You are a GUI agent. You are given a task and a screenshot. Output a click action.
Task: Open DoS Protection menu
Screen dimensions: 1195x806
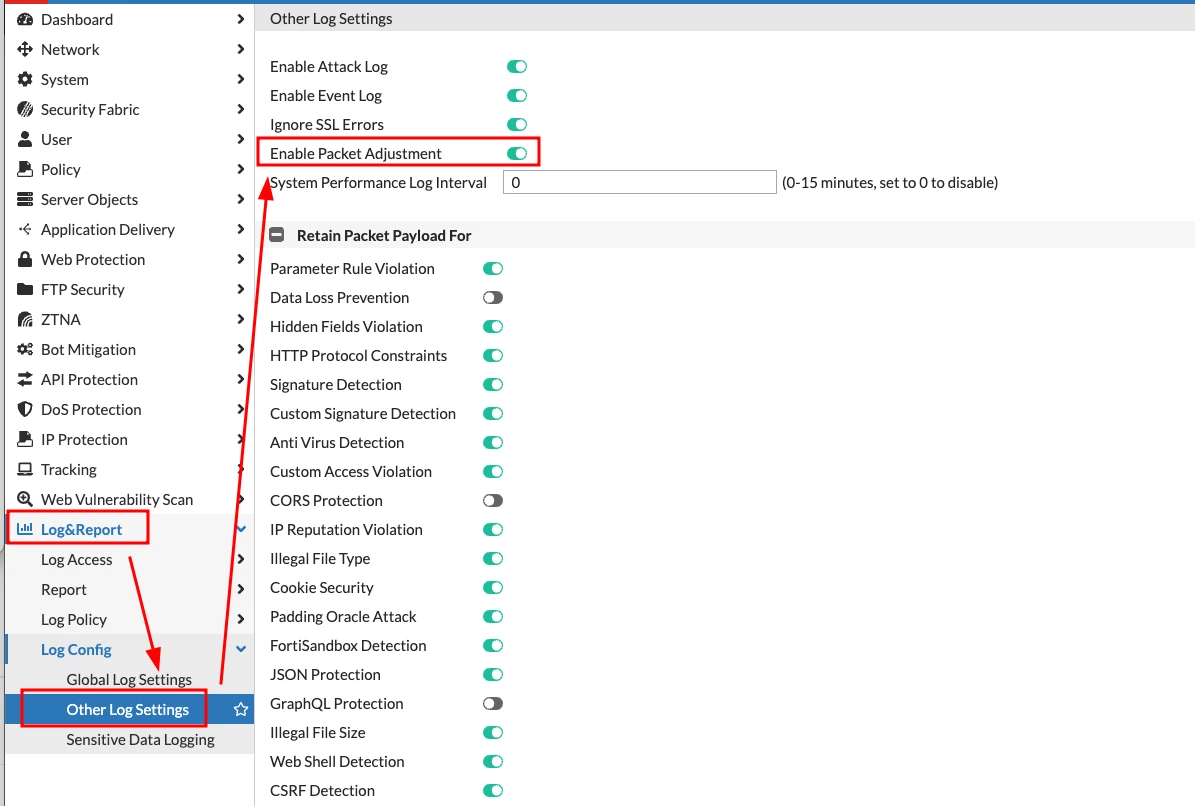coord(130,410)
